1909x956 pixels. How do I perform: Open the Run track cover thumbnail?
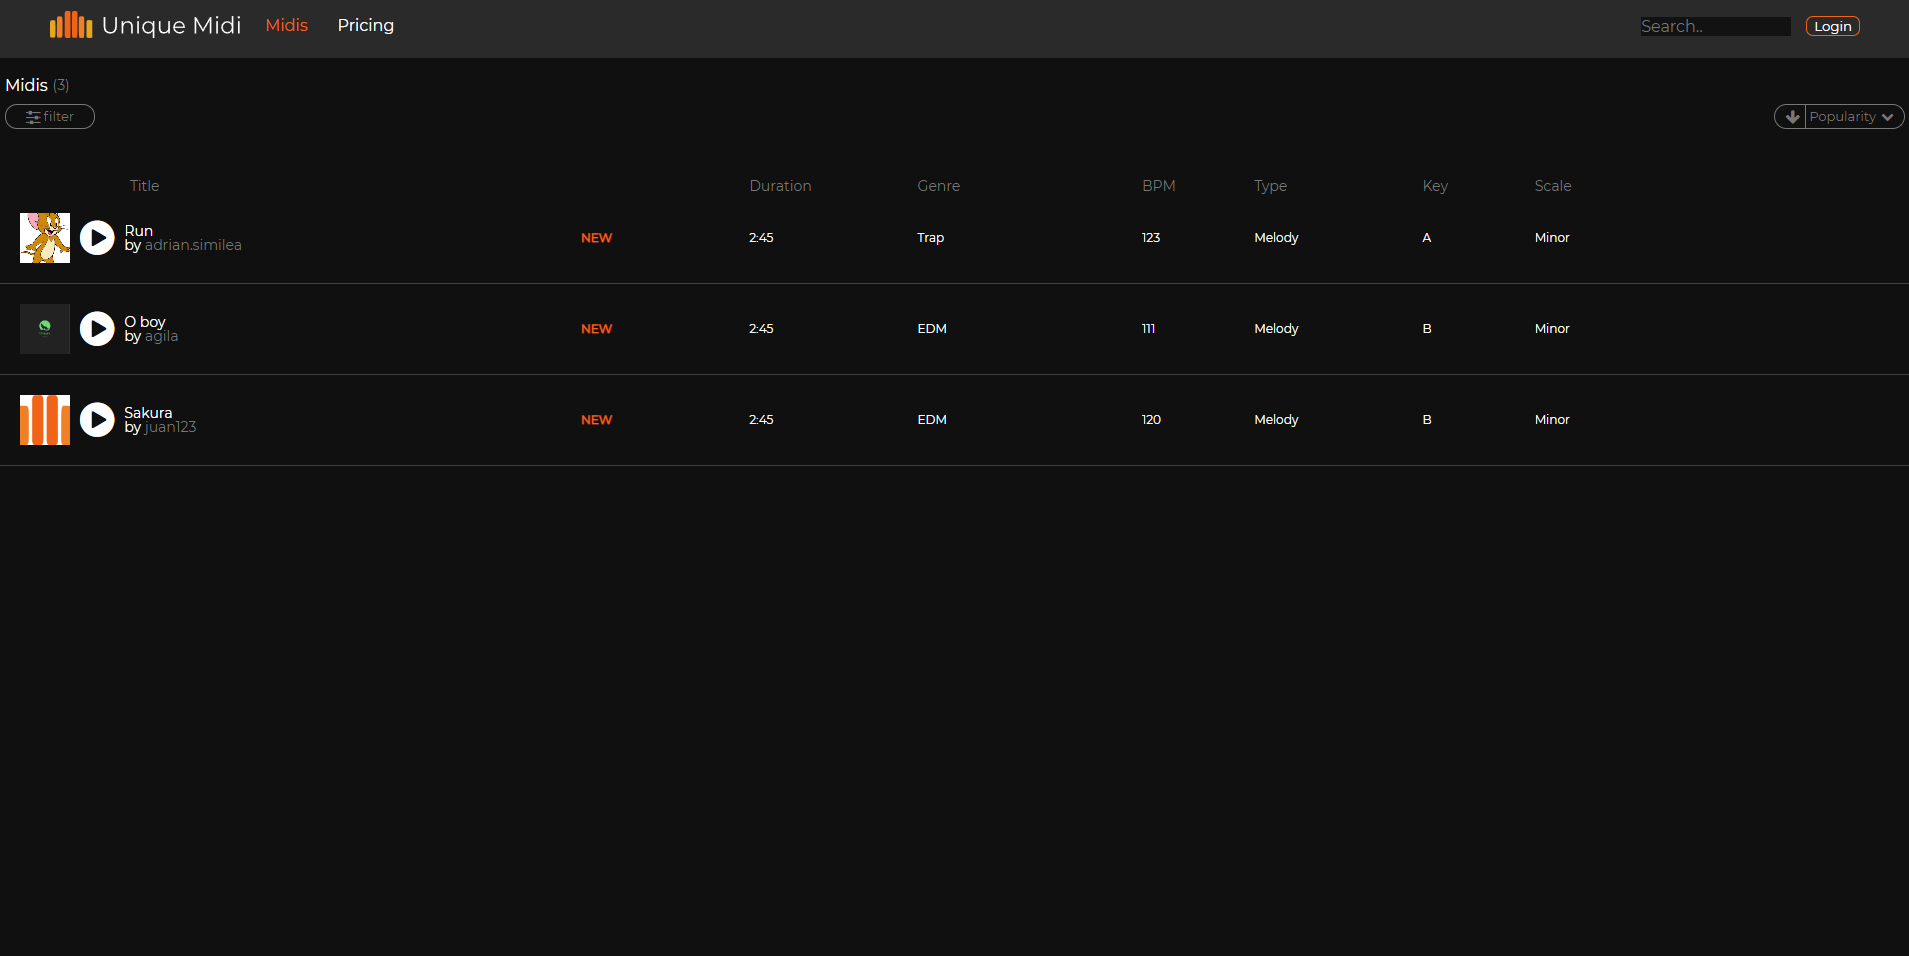(x=45, y=238)
